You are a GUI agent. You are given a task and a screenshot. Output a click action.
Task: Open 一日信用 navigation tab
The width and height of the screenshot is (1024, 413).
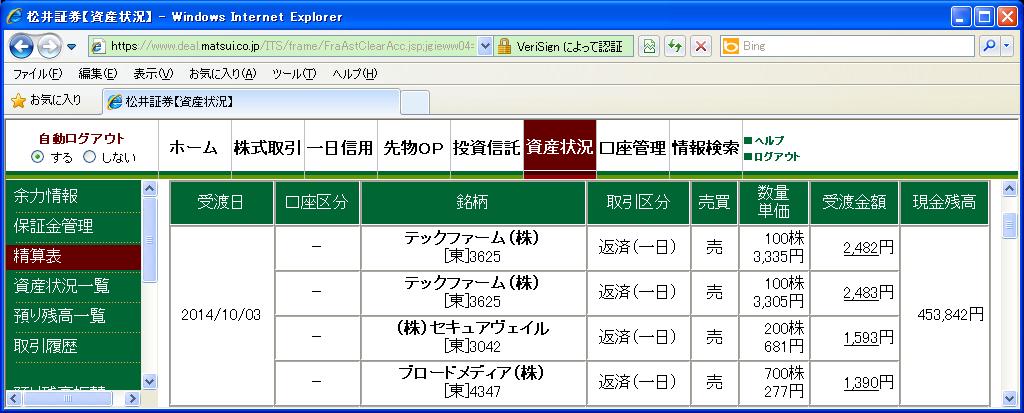(x=340, y=148)
